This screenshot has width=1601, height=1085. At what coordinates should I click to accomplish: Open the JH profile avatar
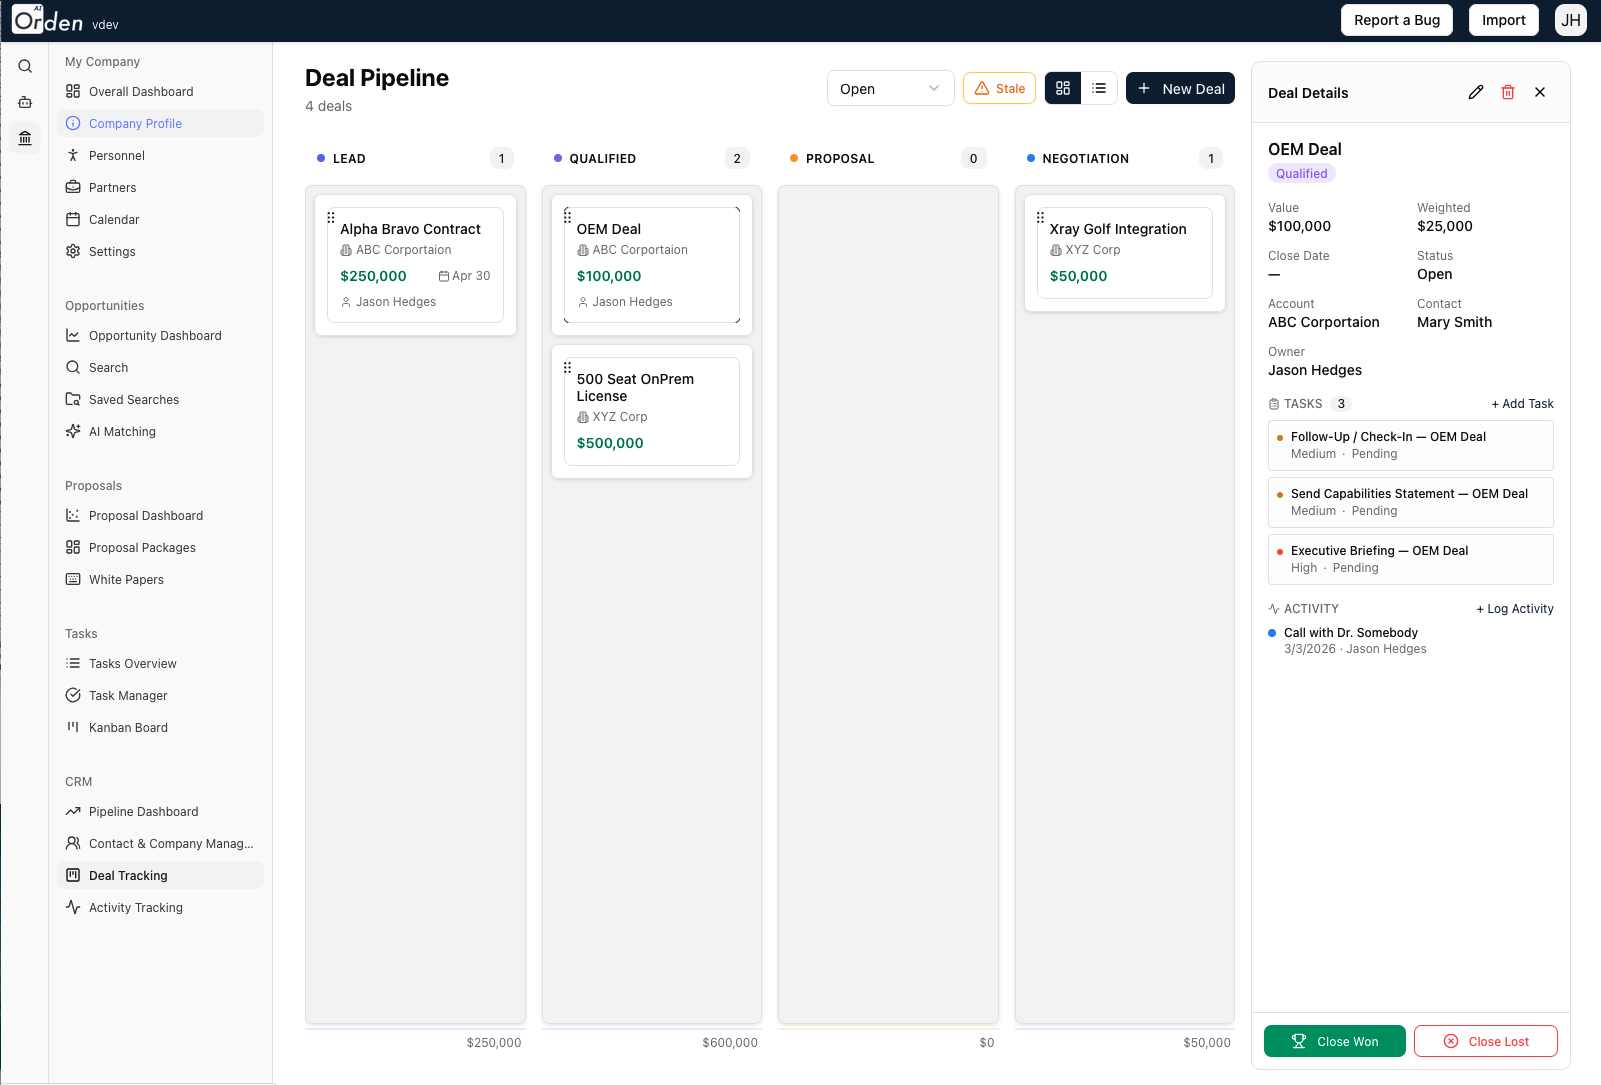(1570, 19)
